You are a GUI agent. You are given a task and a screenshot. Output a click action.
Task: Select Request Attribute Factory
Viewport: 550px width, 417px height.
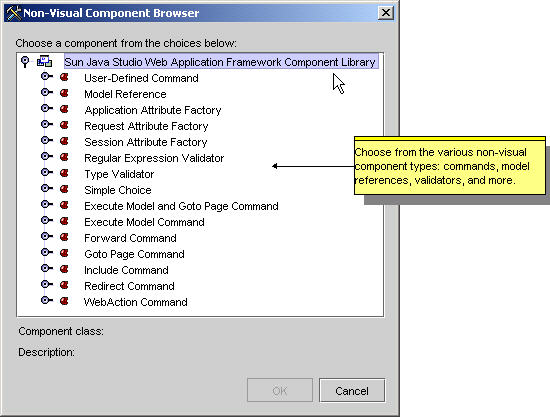click(x=146, y=126)
